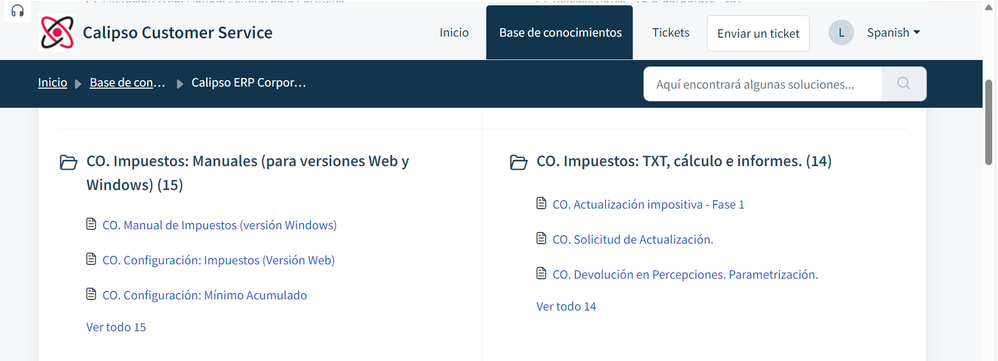Click the Calipso atom logo
Viewport: 998px width, 361px height.
[x=57, y=32]
